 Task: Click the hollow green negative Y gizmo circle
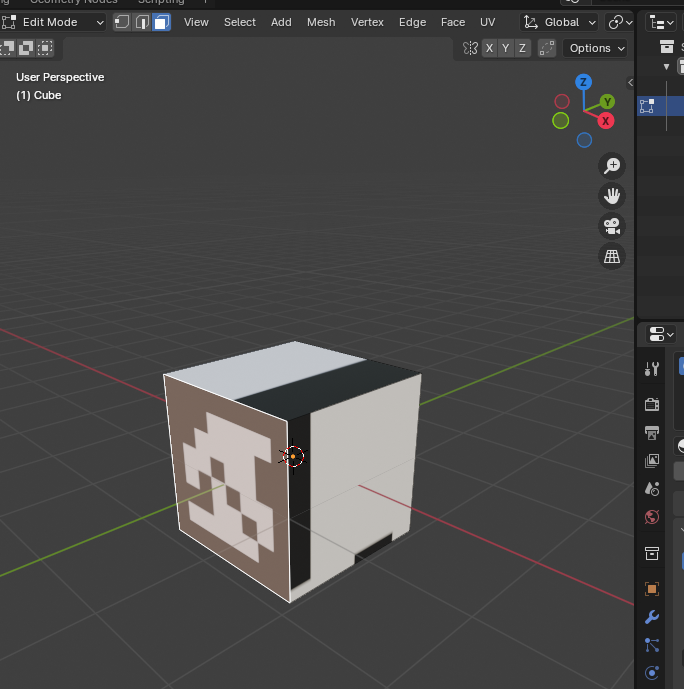pos(561,120)
